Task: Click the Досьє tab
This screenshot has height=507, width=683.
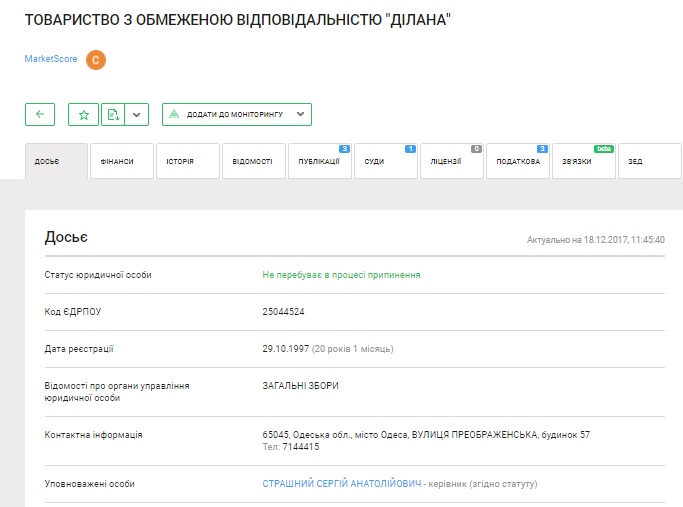Action: [x=56, y=161]
